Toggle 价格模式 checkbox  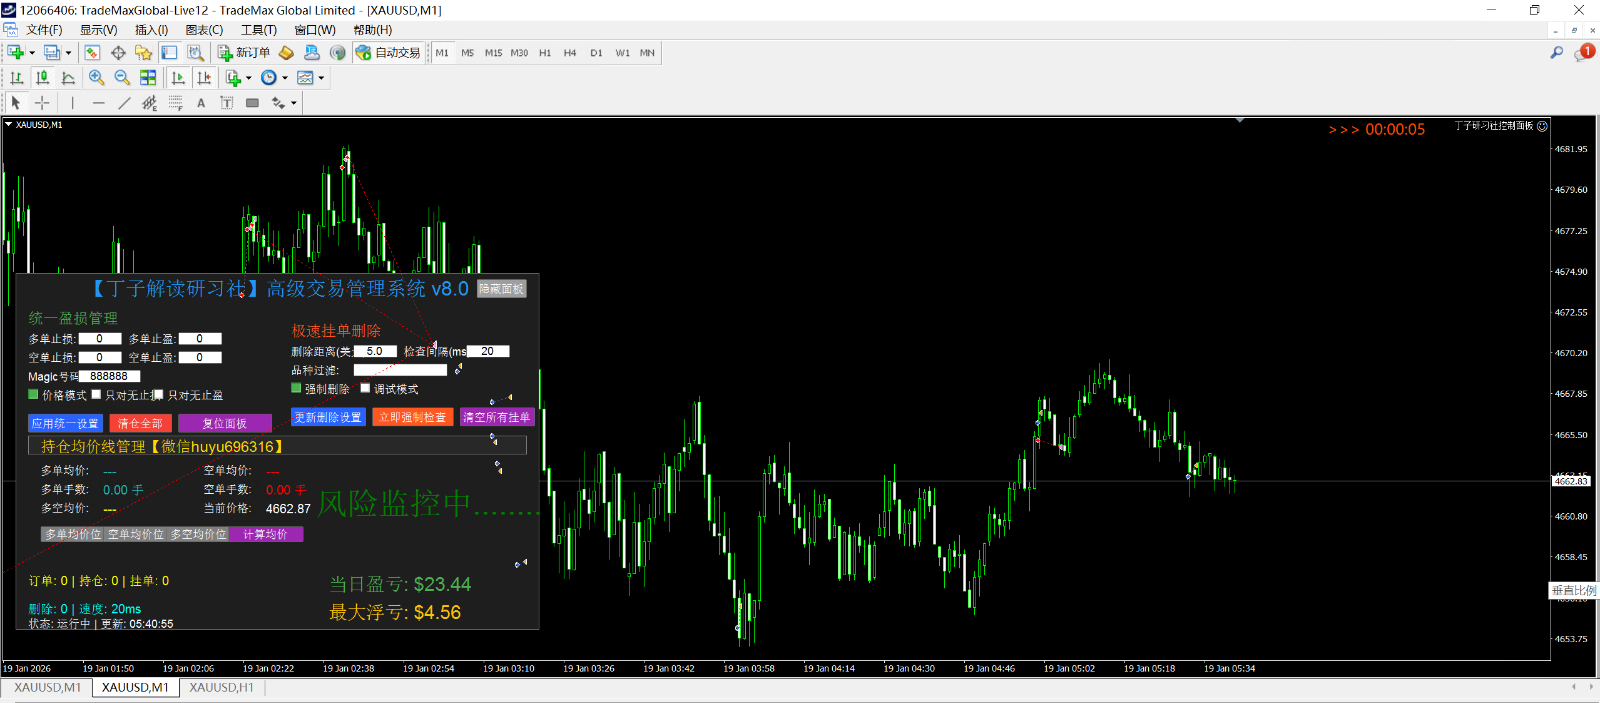coord(33,394)
